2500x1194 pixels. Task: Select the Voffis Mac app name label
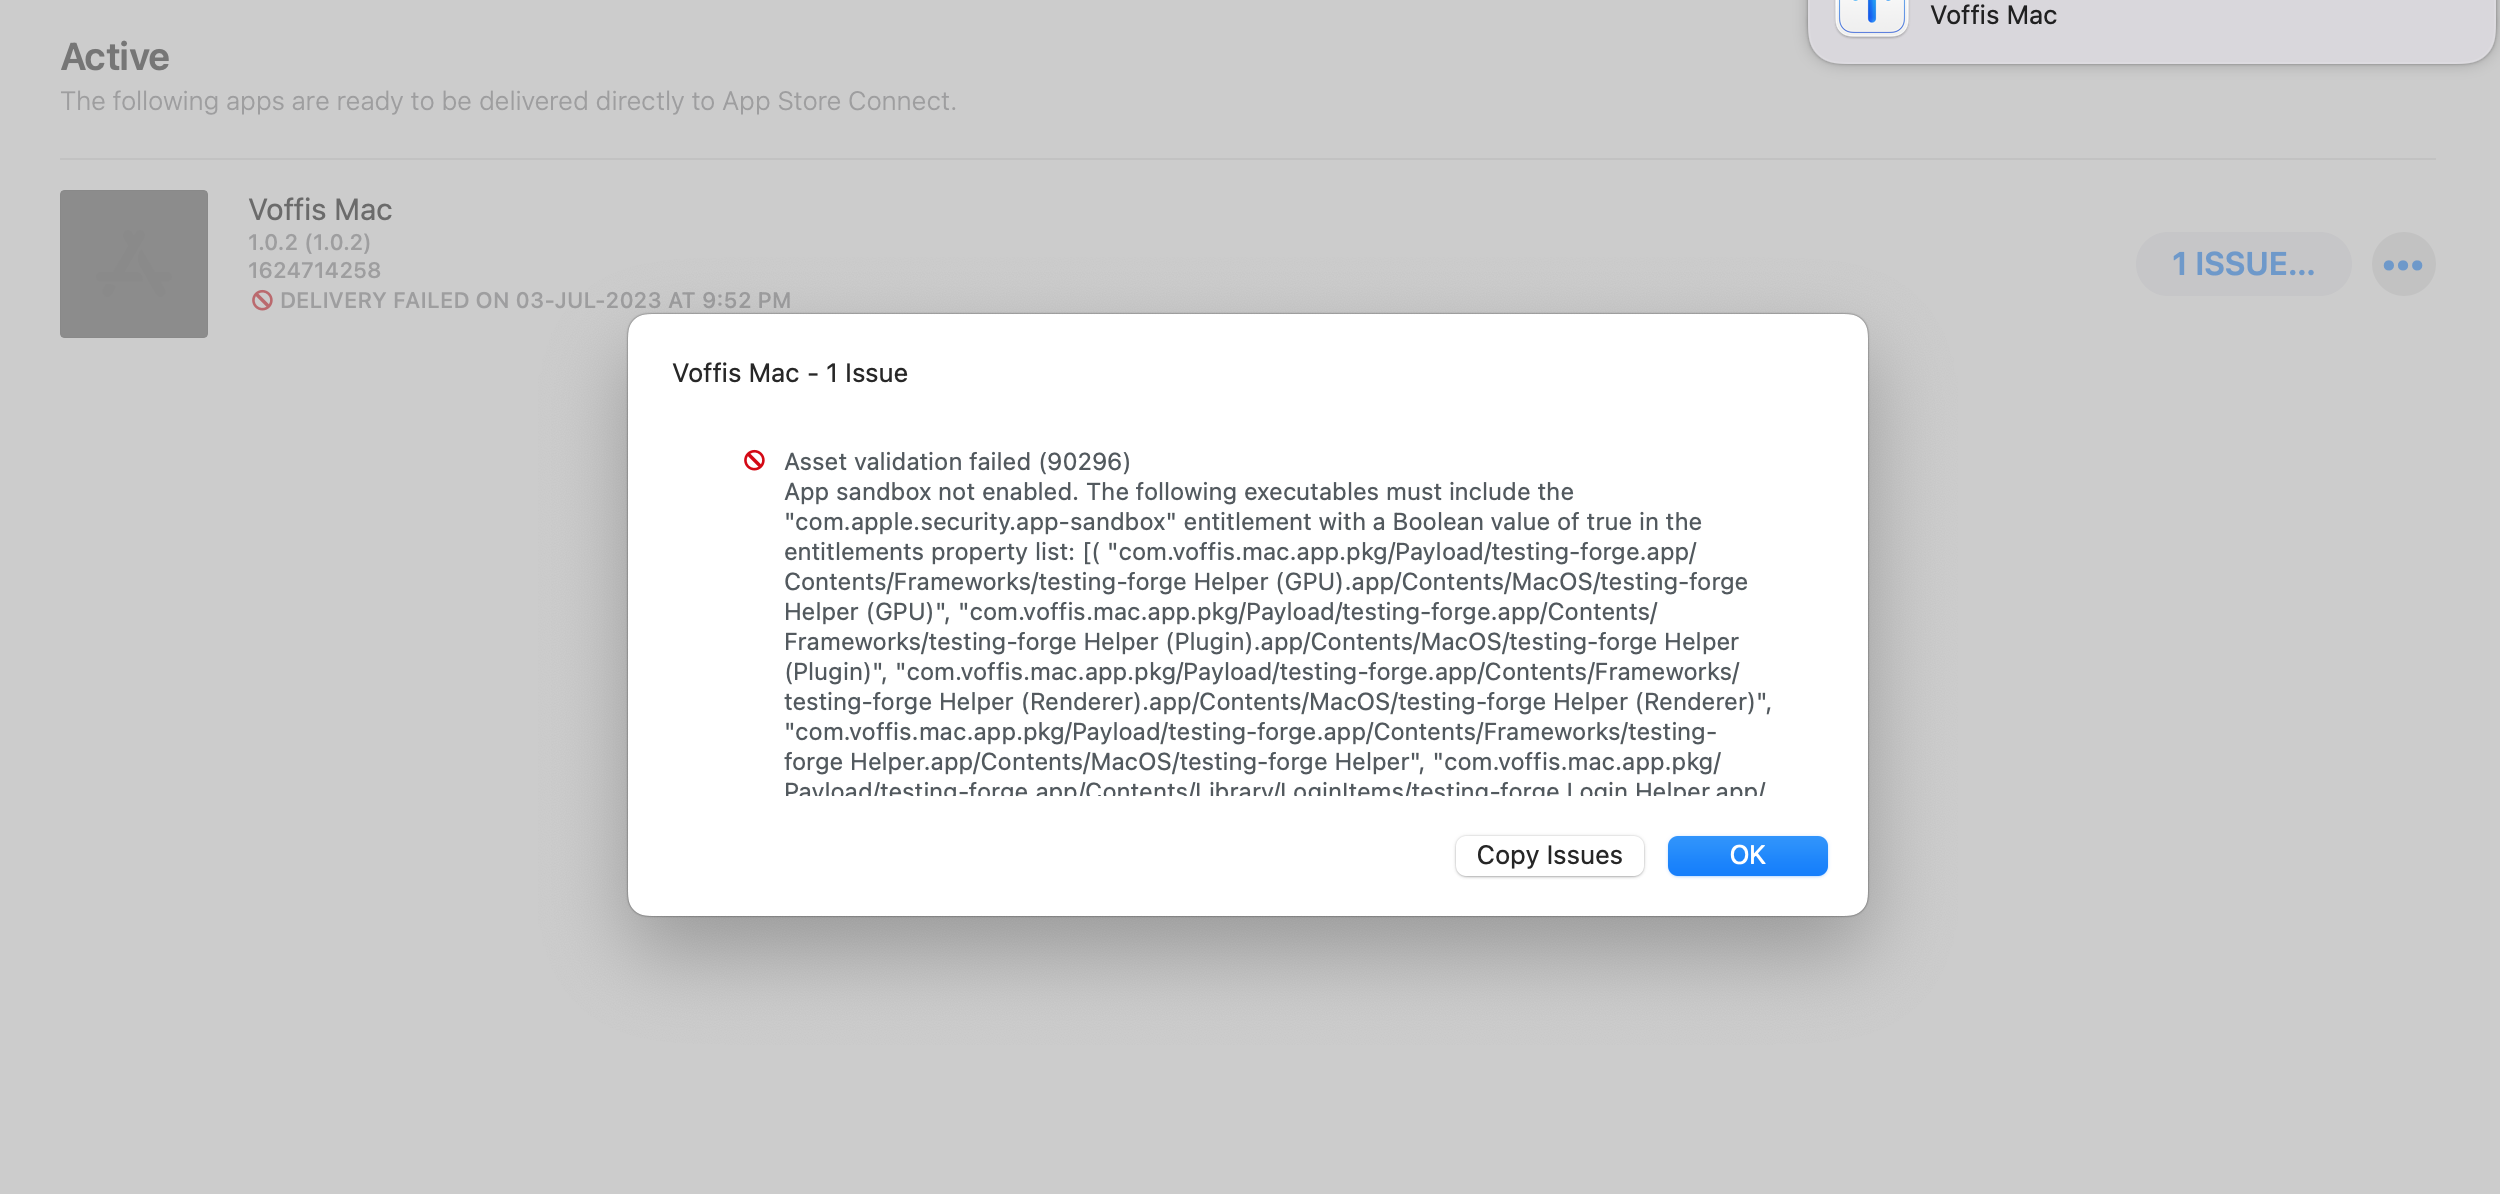(x=319, y=210)
